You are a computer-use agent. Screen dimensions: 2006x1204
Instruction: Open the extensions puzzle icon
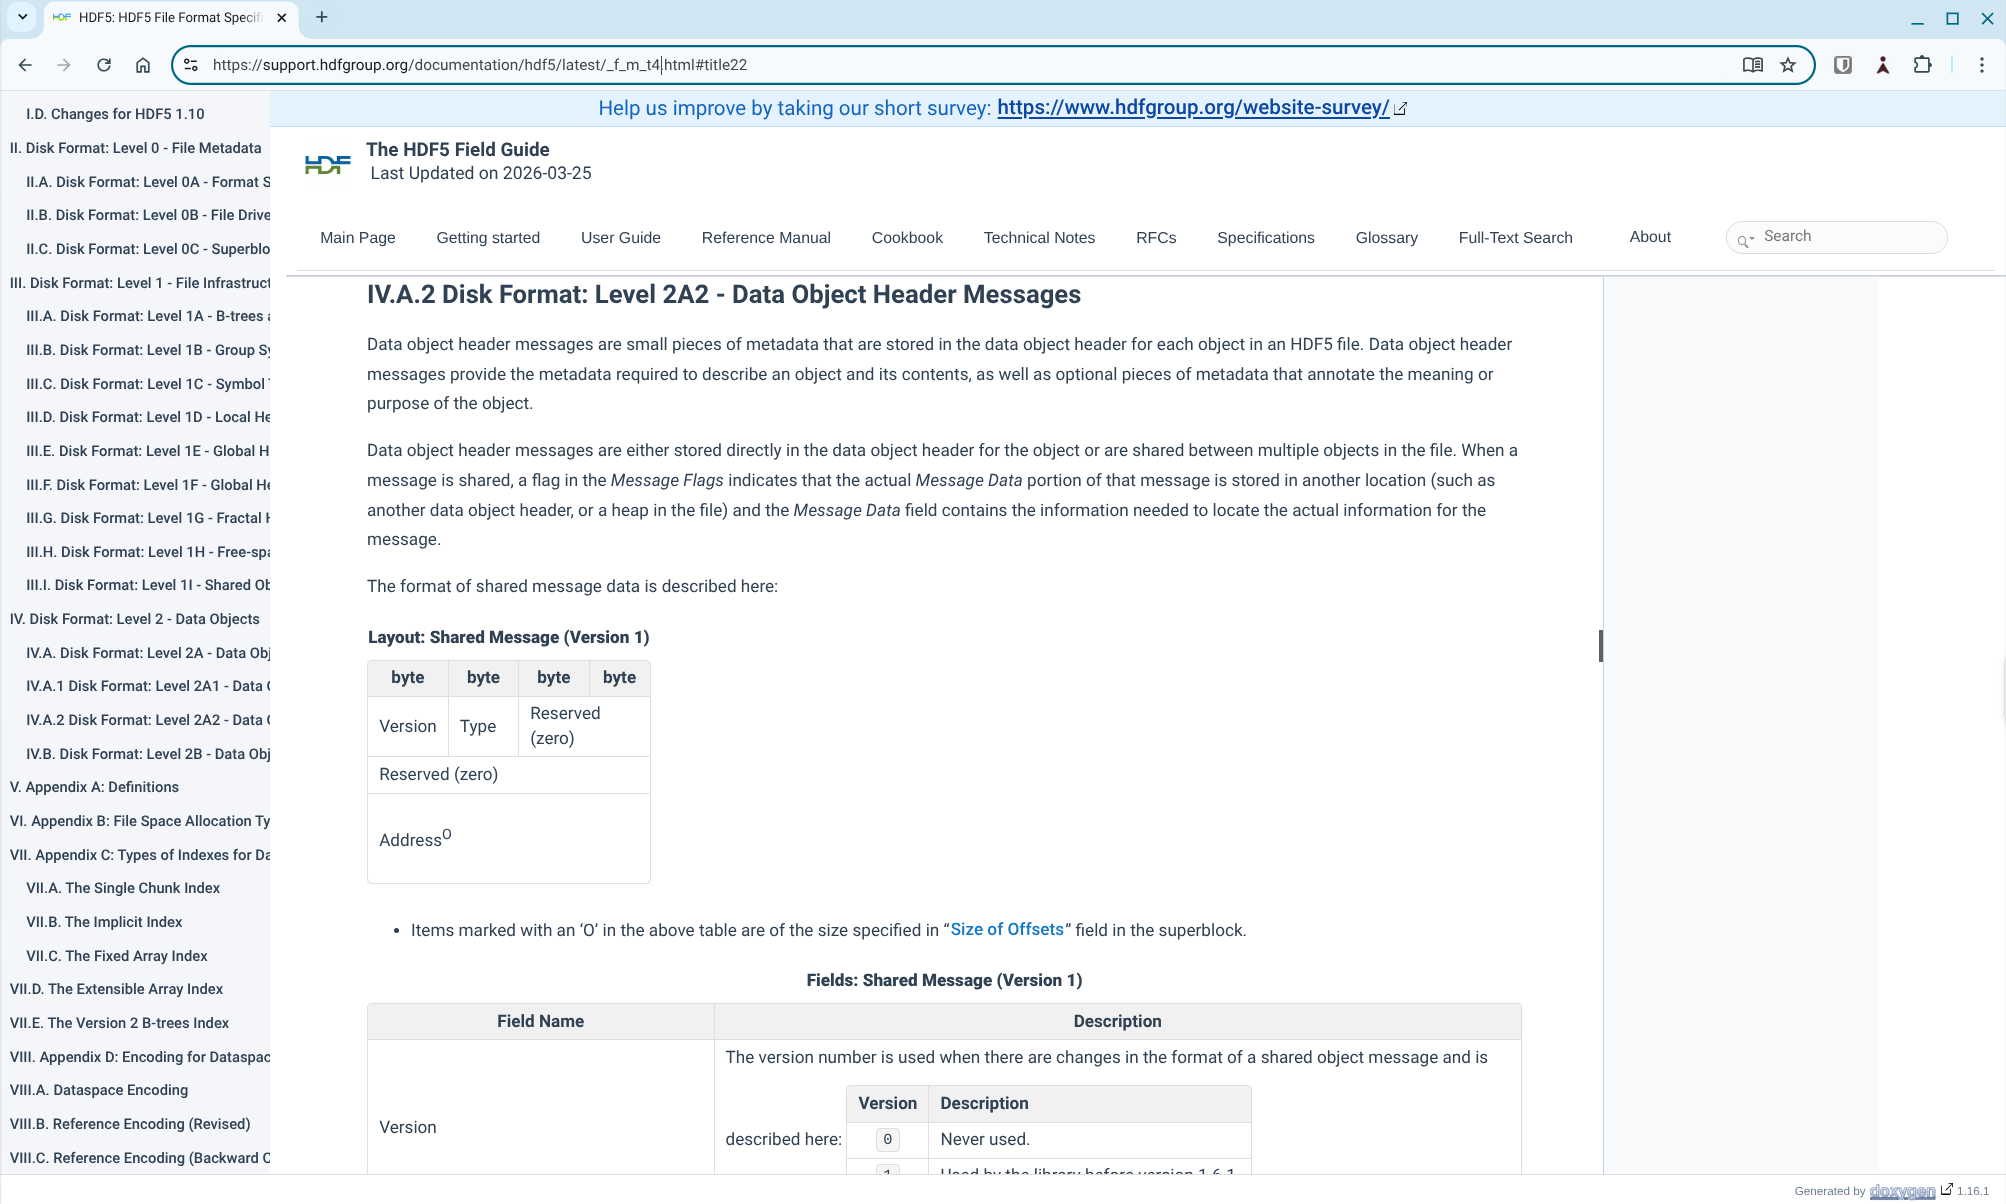1922,65
